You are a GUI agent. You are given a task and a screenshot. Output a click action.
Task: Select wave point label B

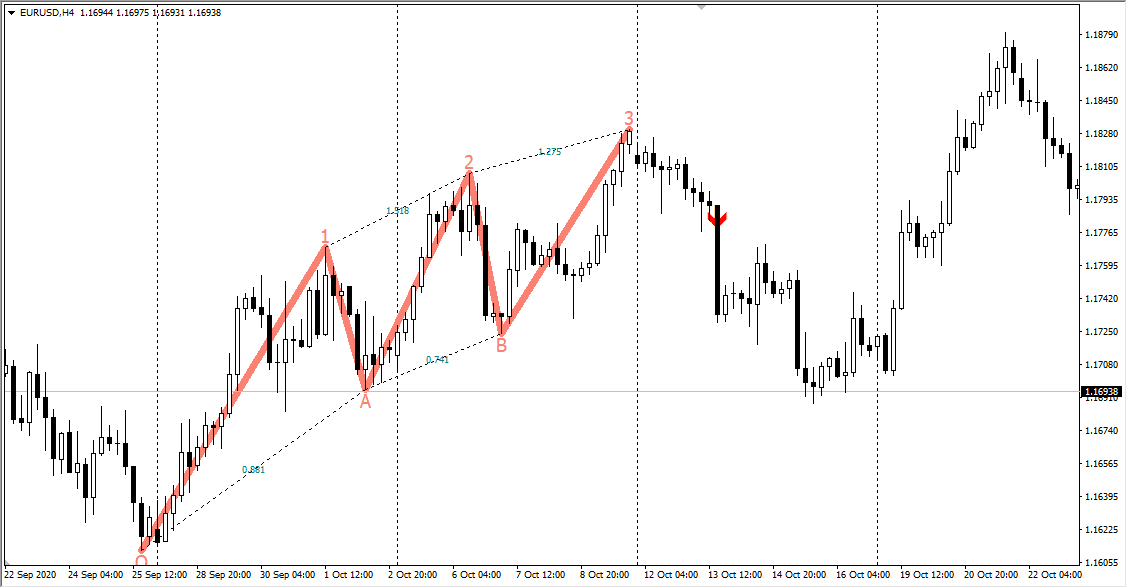[x=501, y=346]
